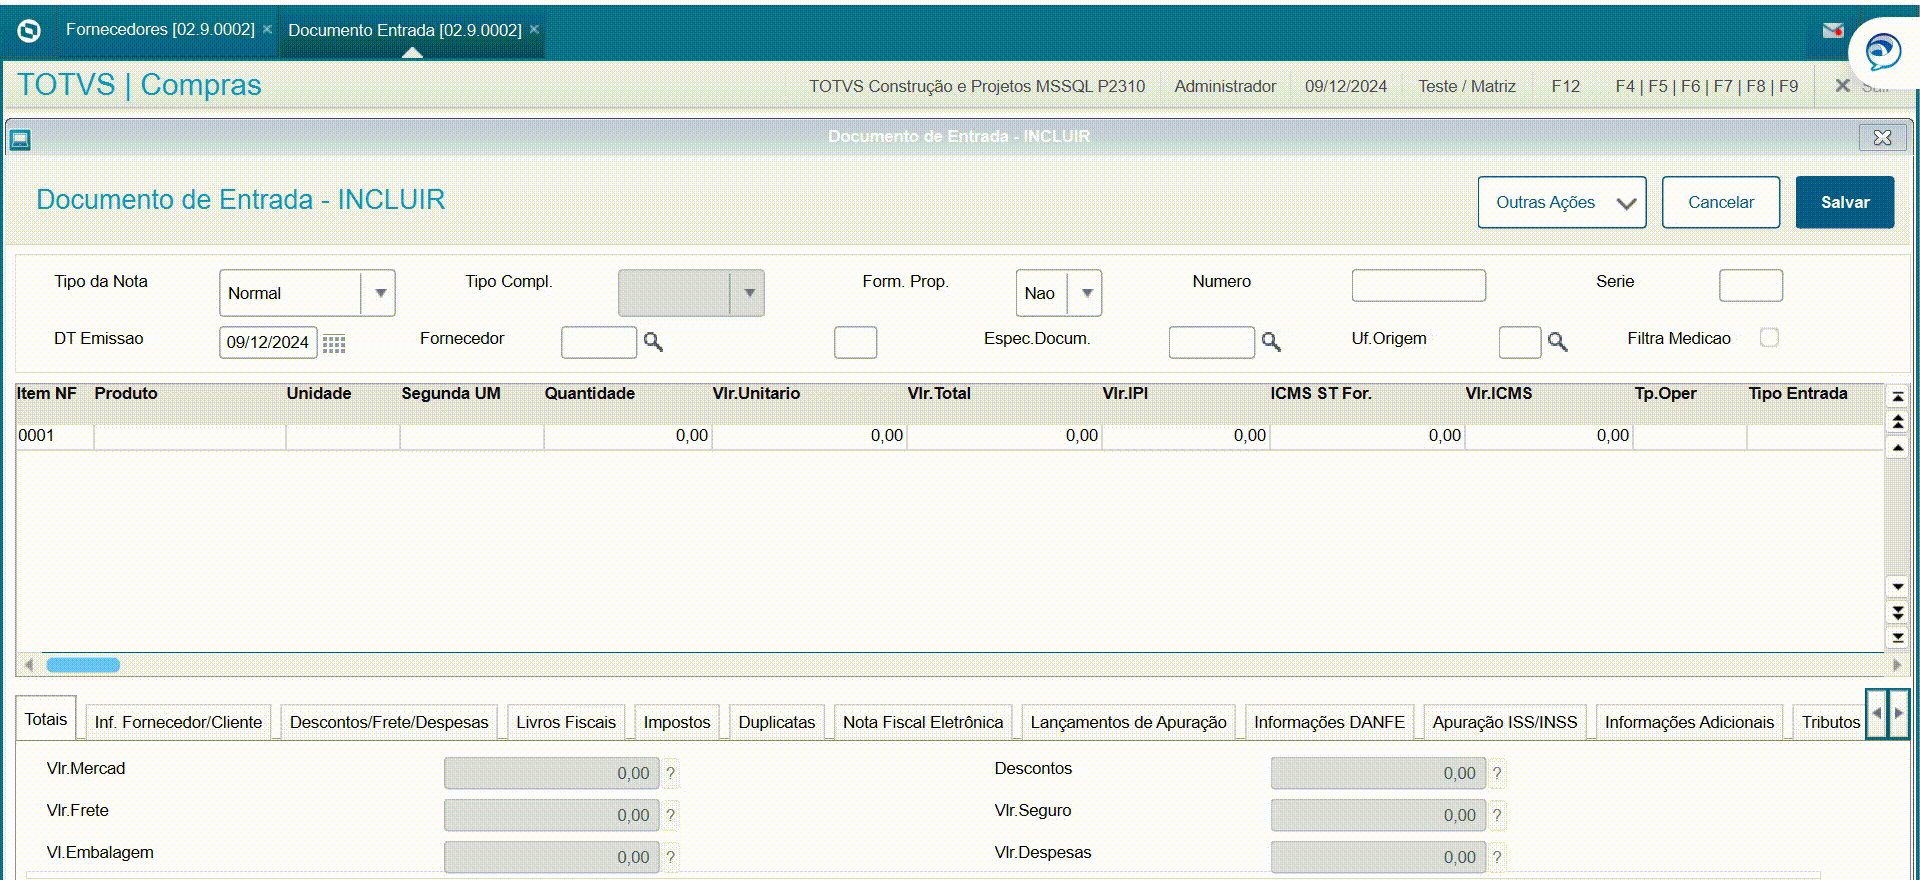The height and width of the screenshot is (880, 1920).
Task: Open Descontos/Frete/Despesas tab
Action: tap(389, 722)
